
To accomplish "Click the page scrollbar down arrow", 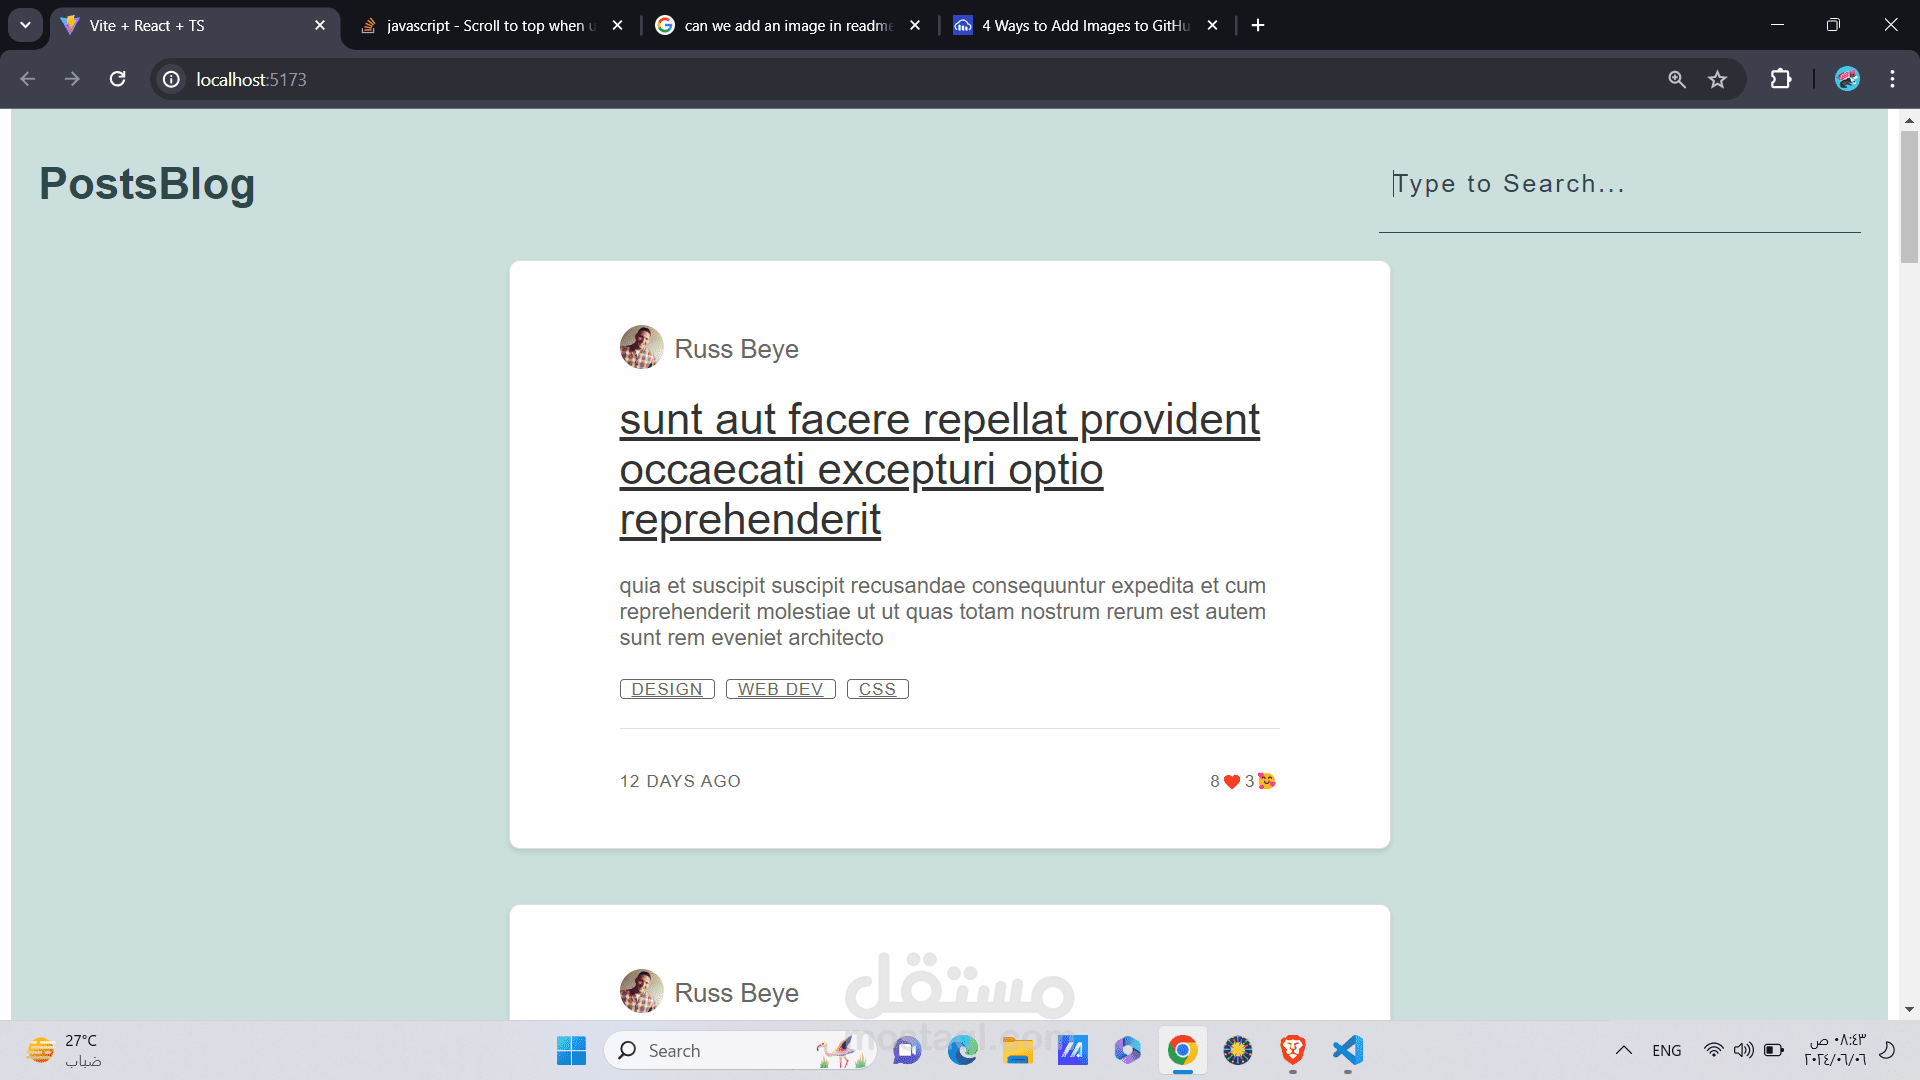I will 1909,1010.
